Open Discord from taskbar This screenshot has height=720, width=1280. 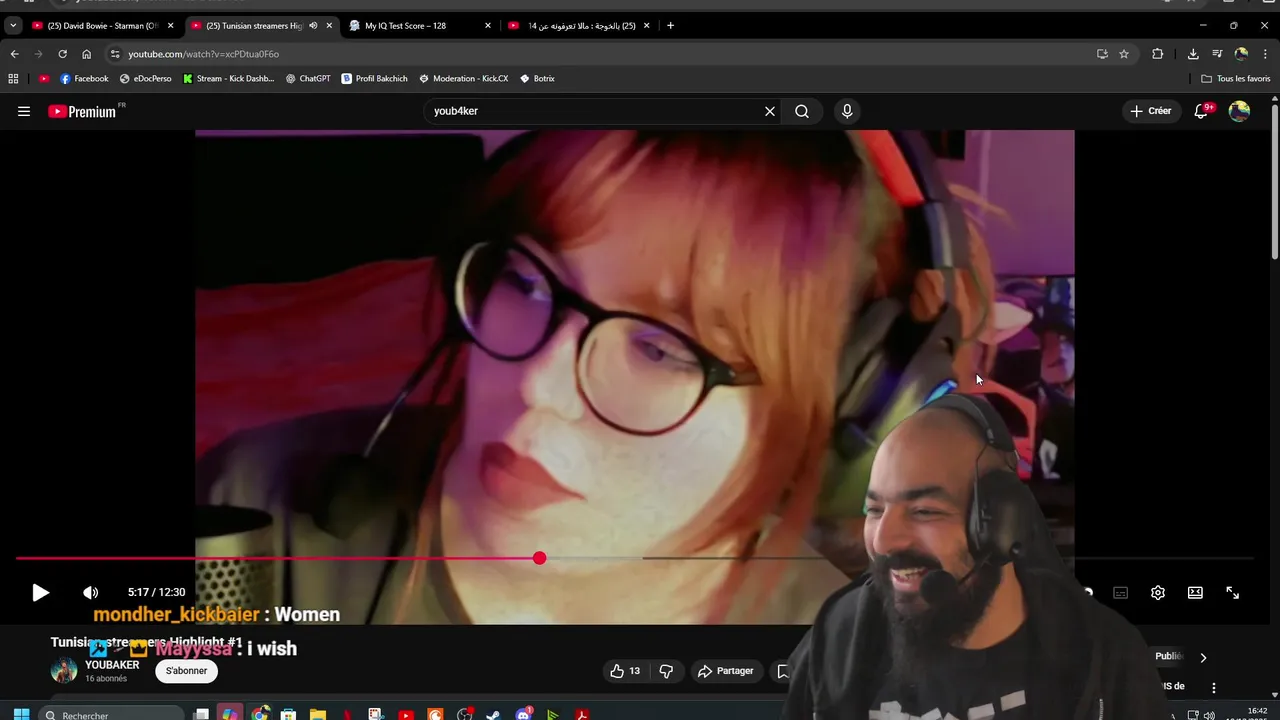pyautogui.click(x=523, y=715)
